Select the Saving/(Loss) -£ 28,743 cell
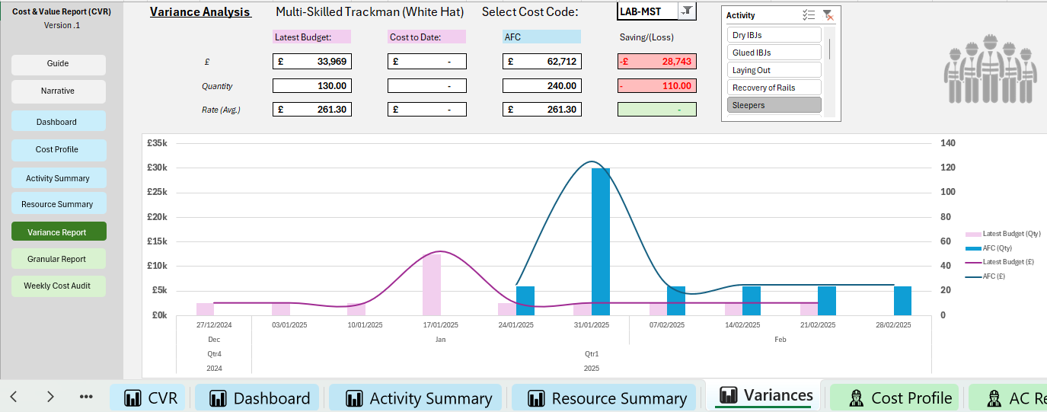Image resolution: width=1047 pixels, height=412 pixels. [x=657, y=61]
